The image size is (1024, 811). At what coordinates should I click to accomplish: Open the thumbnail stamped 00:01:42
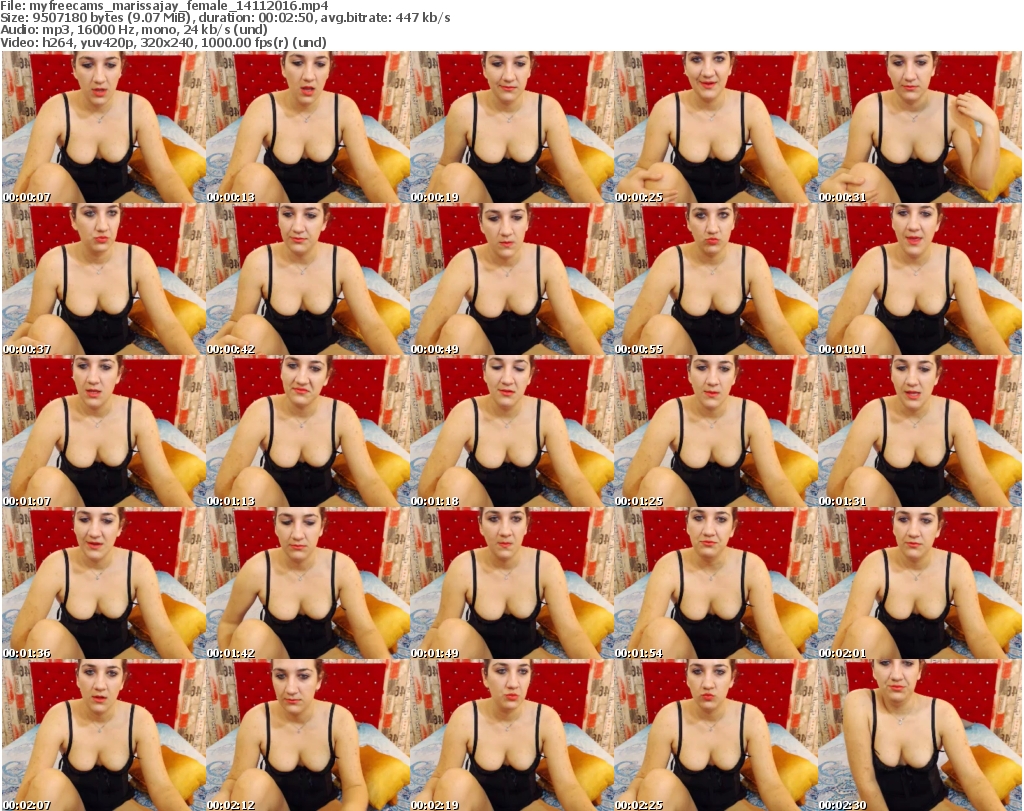(308, 584)
